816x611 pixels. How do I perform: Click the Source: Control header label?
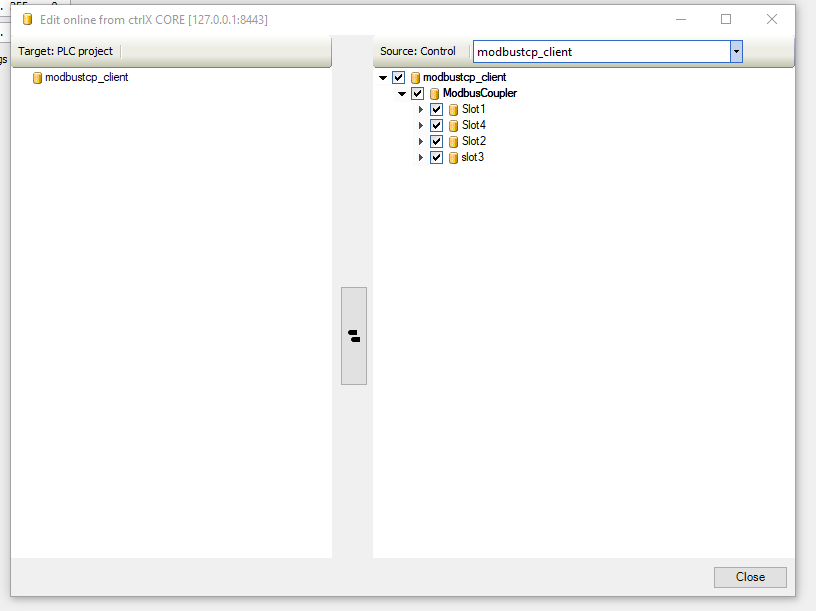[417, 51]
